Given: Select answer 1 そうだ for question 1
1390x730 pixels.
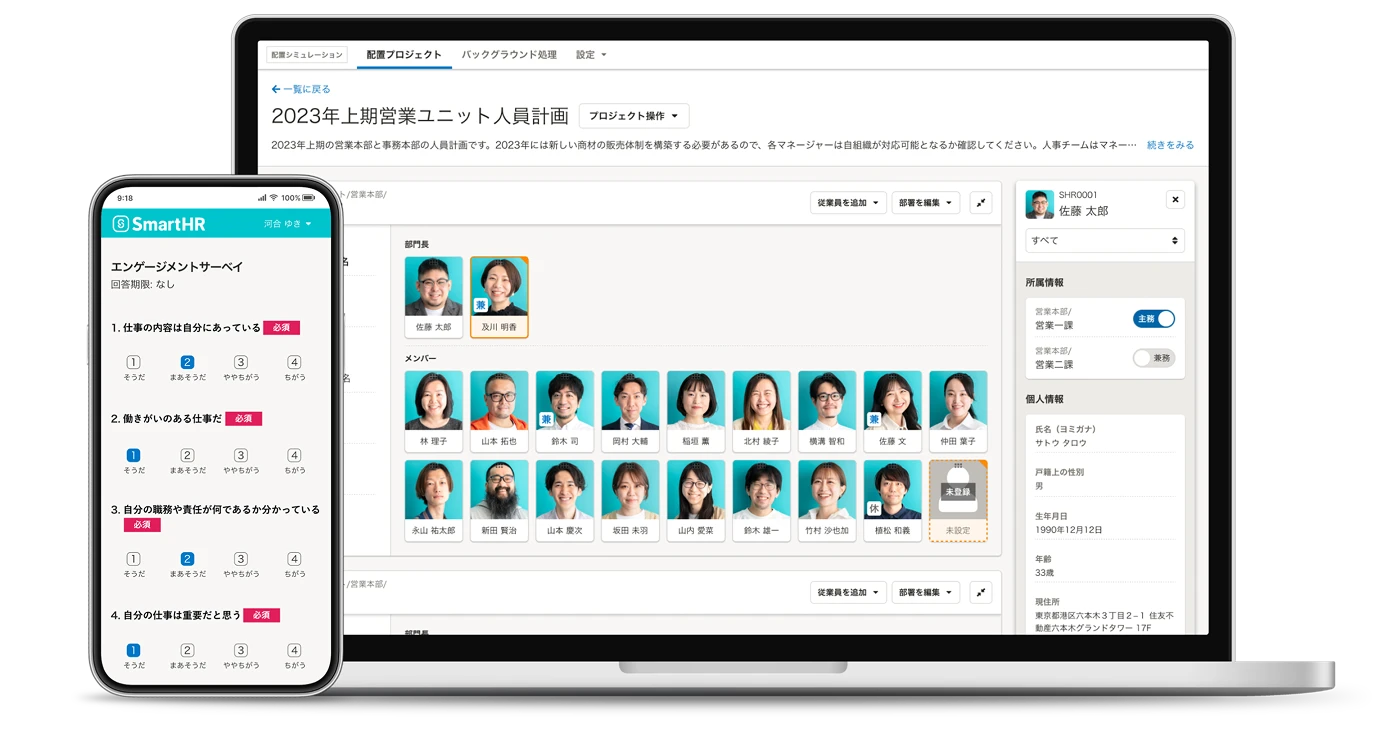Looking at the screenshot, I should pyautogui.click(x=133, y=368).
